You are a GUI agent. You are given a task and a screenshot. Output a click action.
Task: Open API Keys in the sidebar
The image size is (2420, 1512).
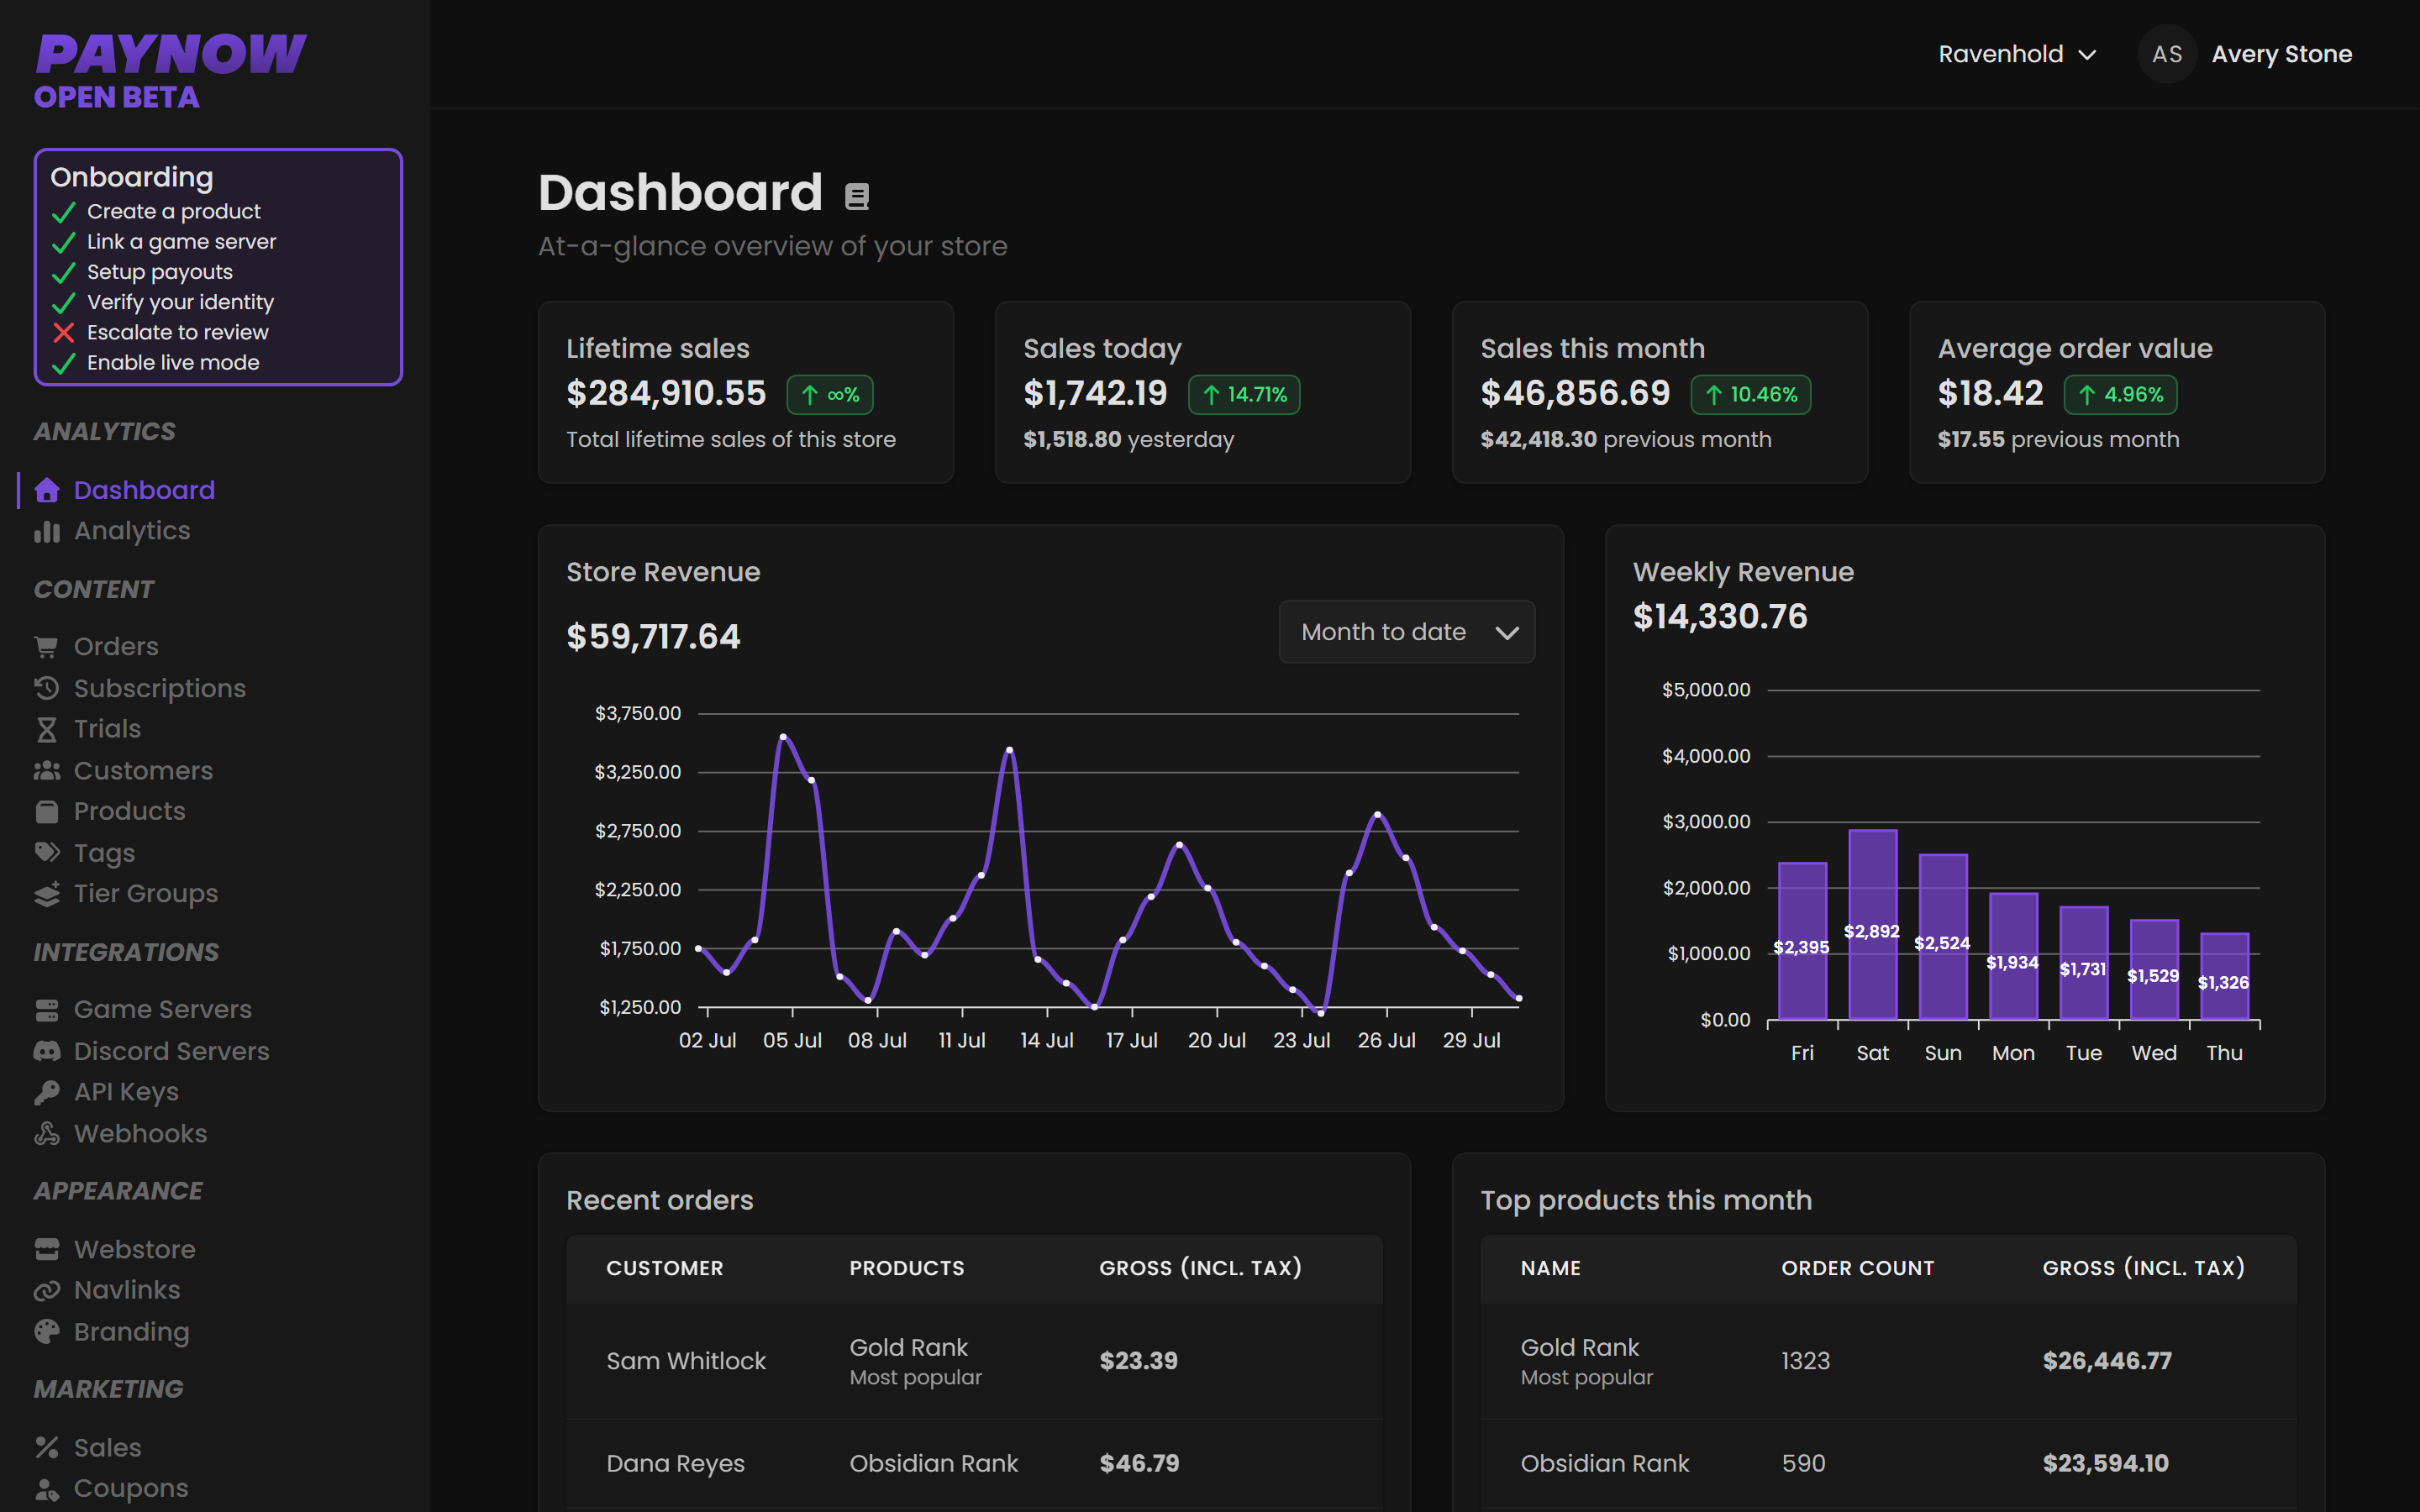click(126, 1092)
